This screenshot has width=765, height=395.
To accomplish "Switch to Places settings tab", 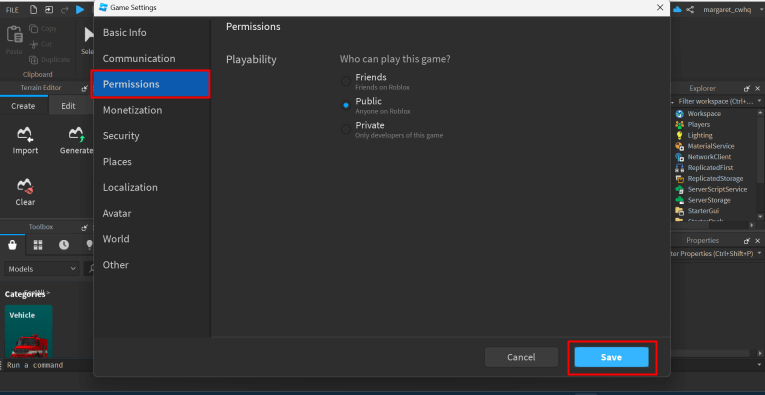I will (x=151, y=161).
